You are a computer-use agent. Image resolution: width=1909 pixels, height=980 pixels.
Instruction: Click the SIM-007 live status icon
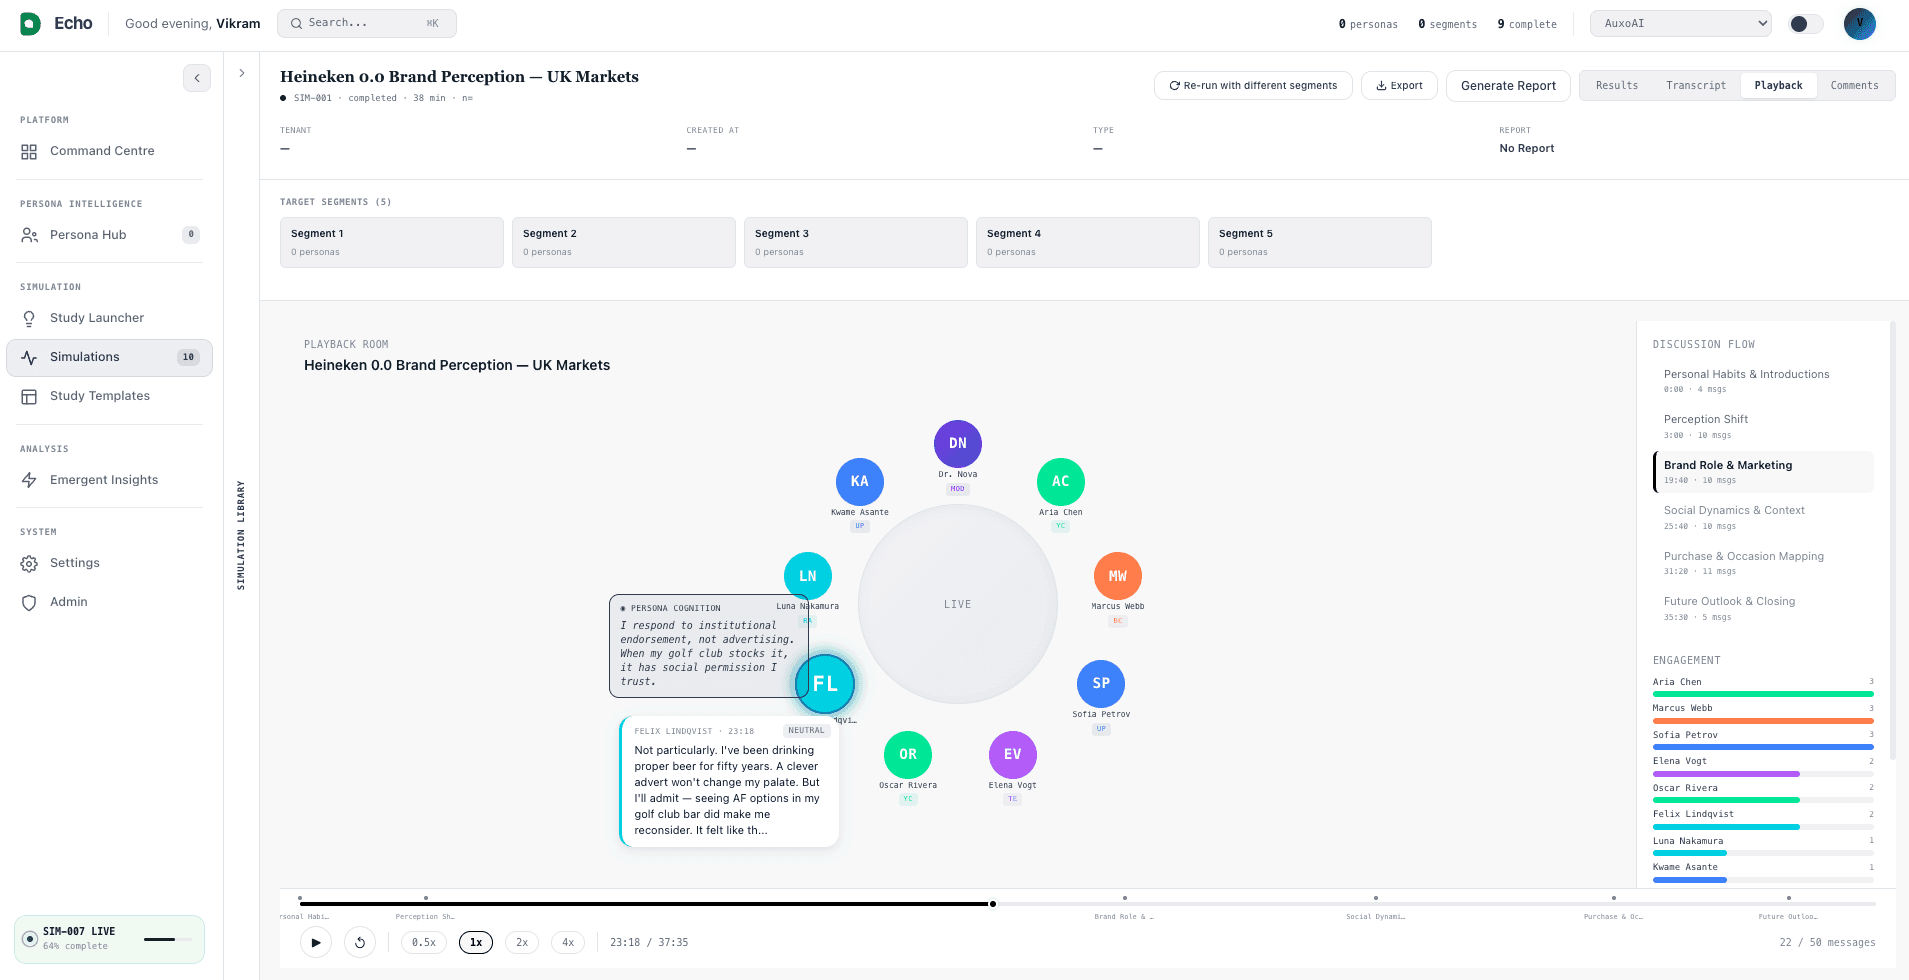(30, 939)
